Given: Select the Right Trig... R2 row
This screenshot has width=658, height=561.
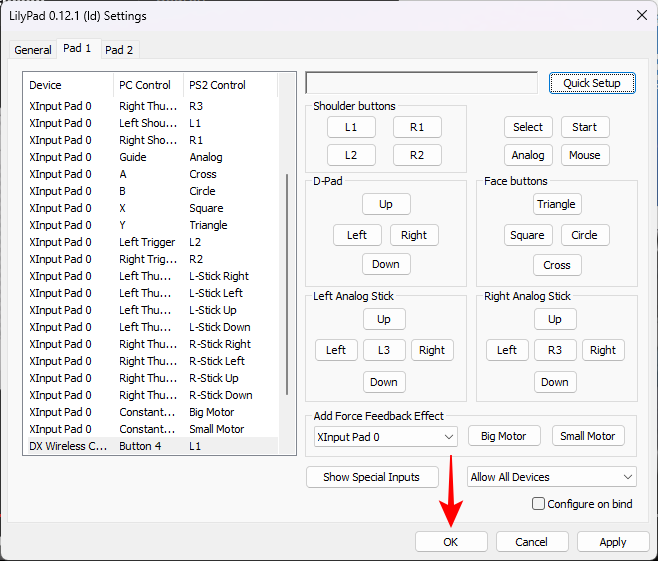Looking at the screenshot, I should point(153,259).
